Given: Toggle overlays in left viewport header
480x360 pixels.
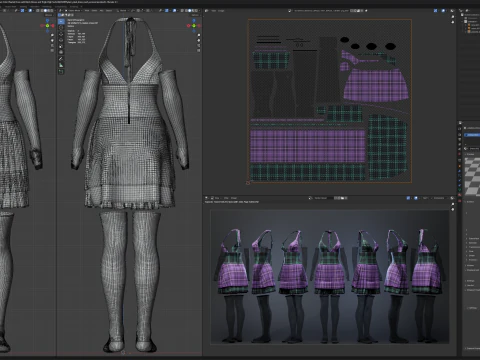Looking at the screenshot, I should (x=30, y=11).
